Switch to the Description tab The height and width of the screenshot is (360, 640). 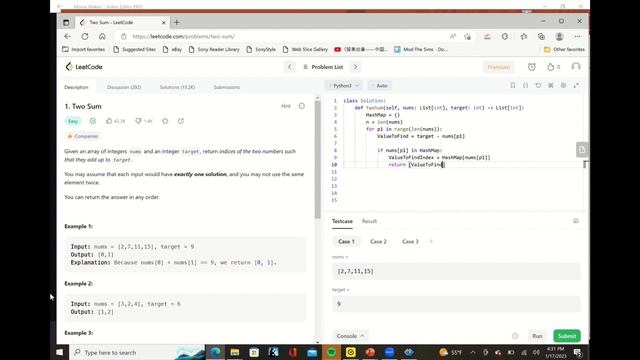[76, 87]
